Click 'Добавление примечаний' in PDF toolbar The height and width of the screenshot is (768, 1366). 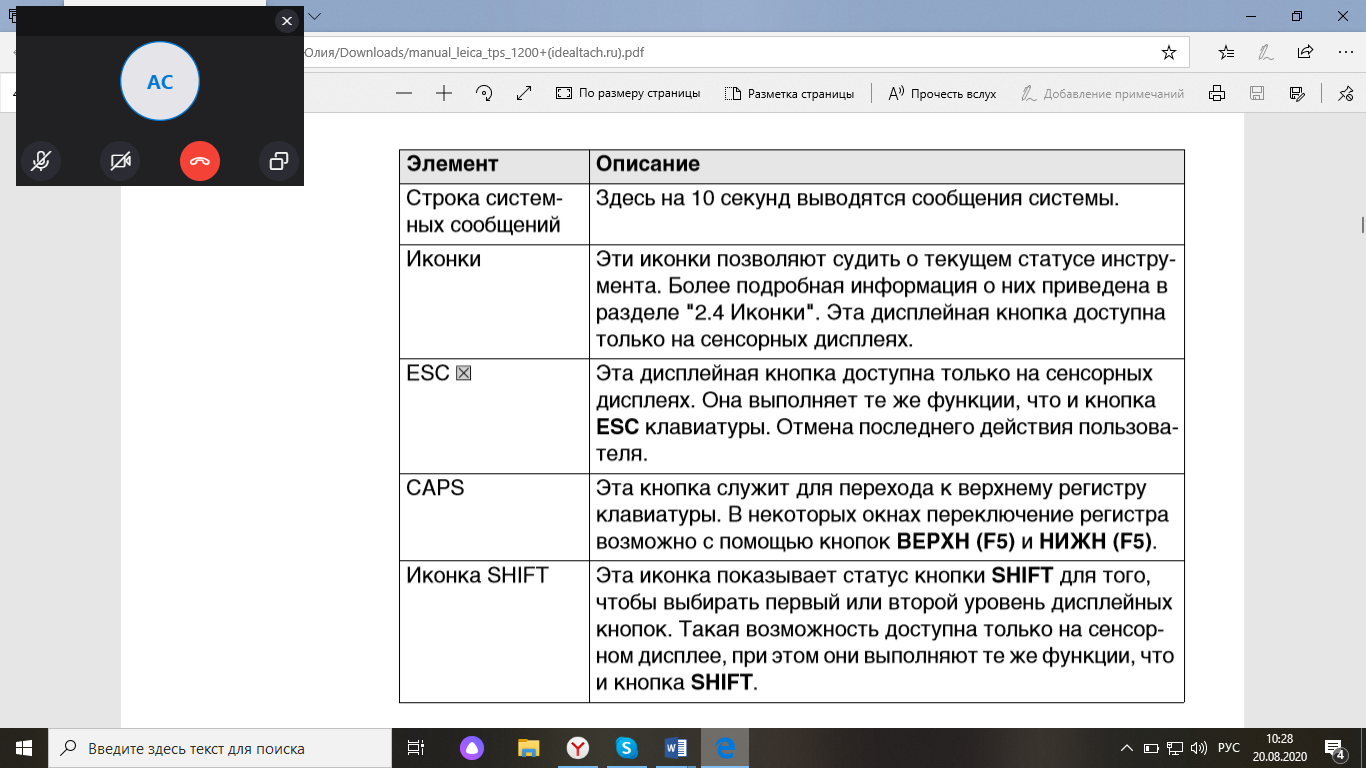click(x=1102, y=93)
